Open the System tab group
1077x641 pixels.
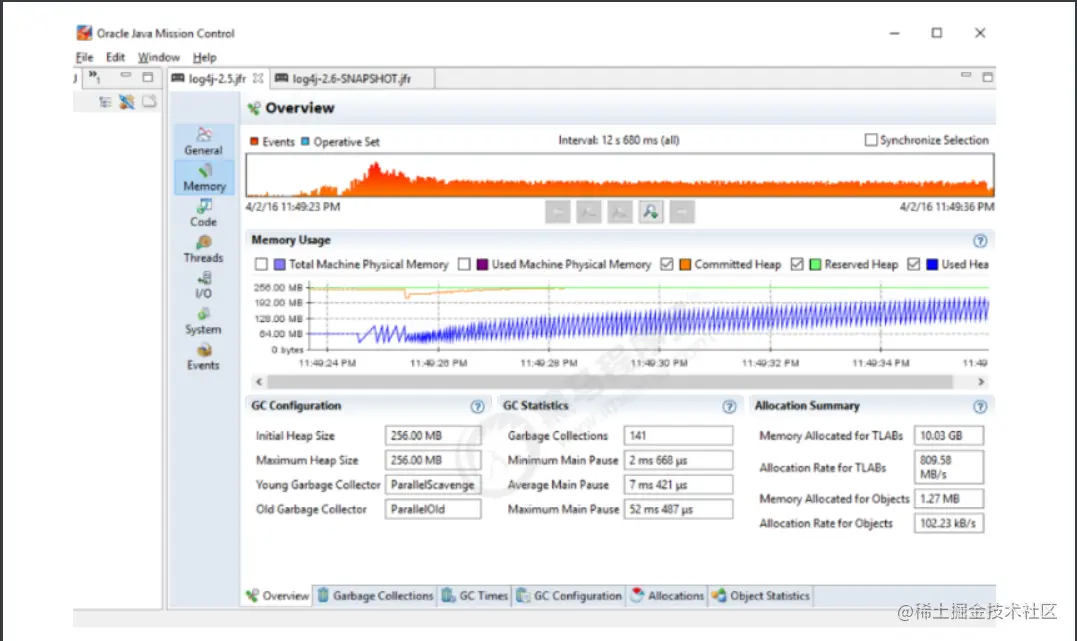203,321
